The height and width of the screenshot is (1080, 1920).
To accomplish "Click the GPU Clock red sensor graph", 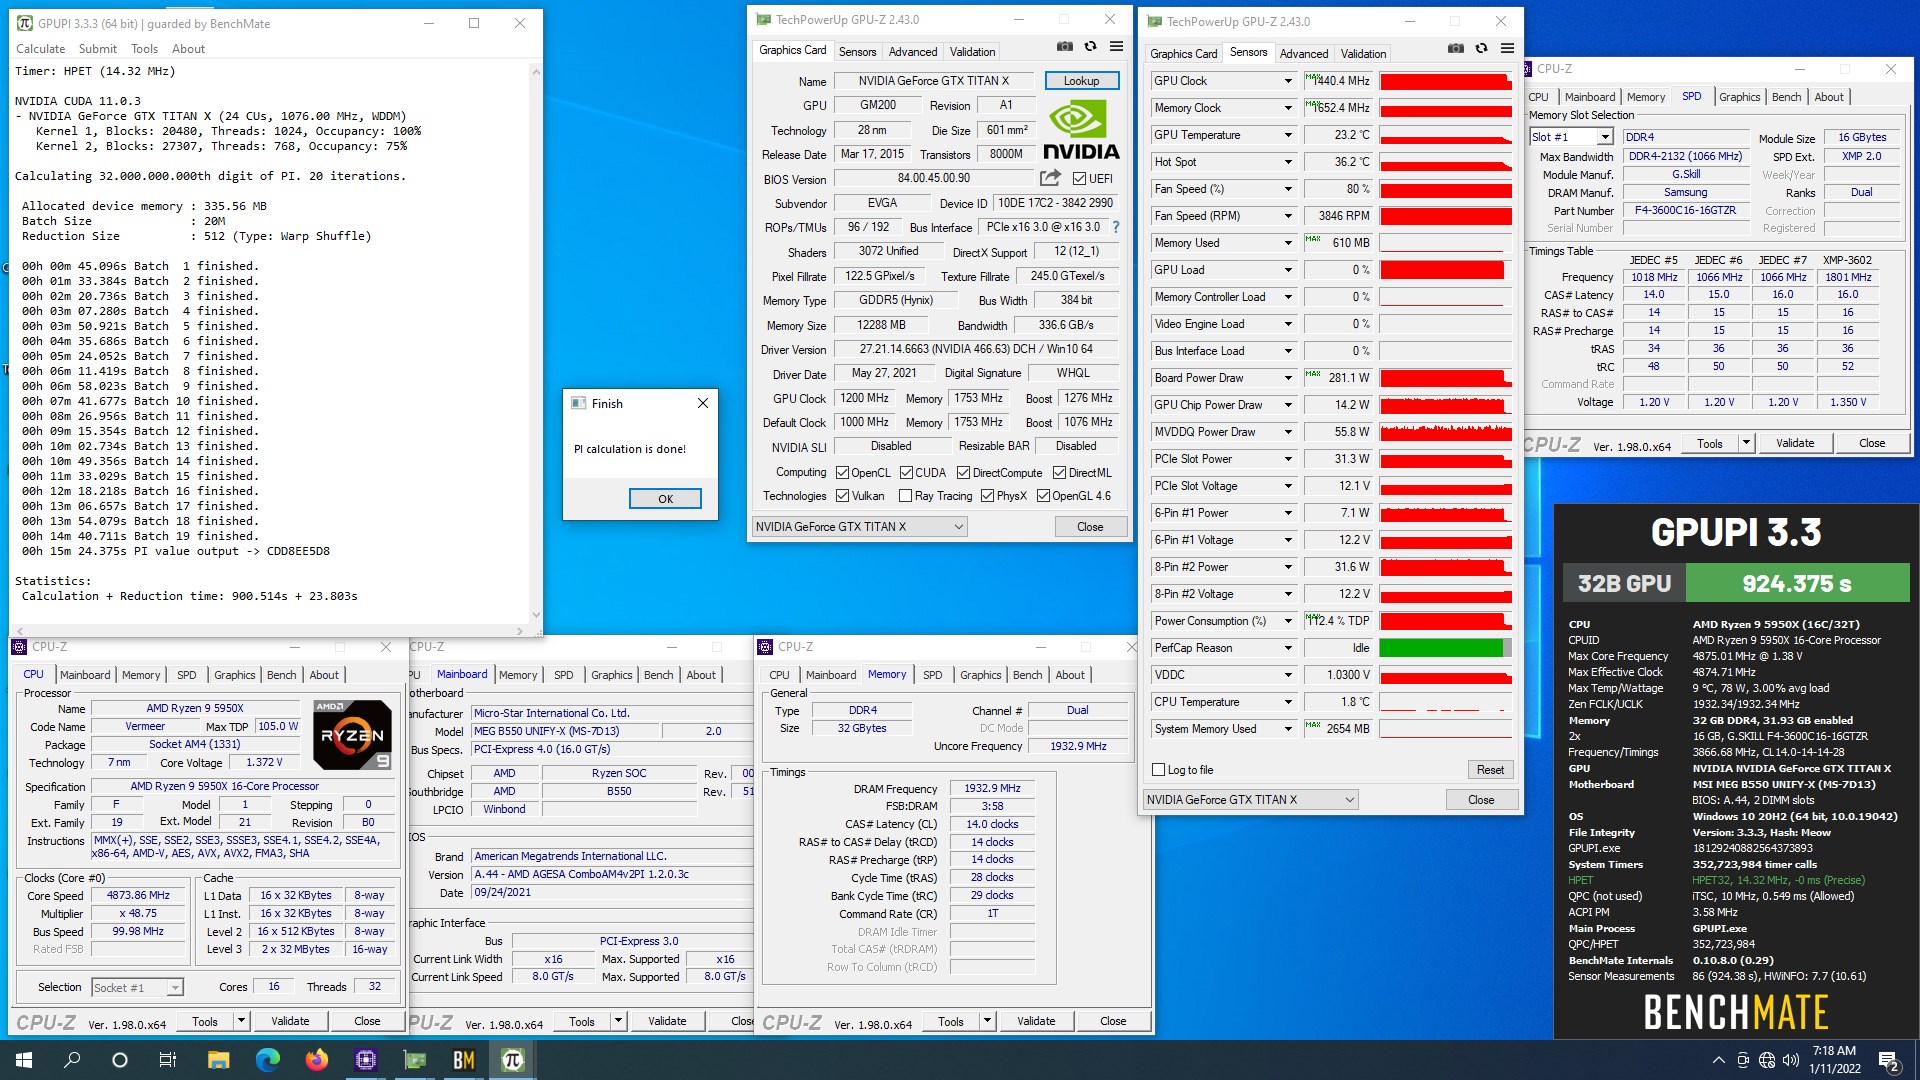I will click(x=1446, y=81).
